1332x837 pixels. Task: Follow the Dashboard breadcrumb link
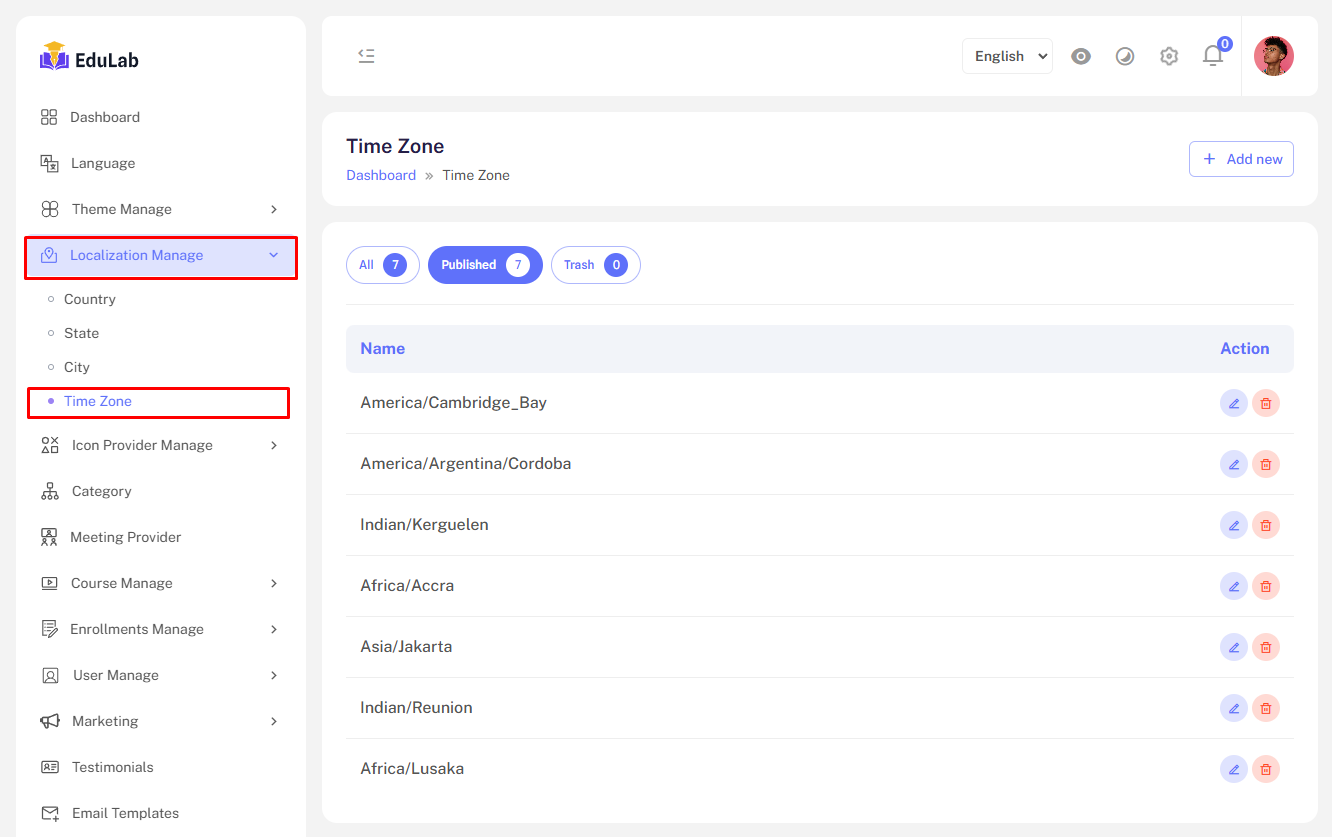381,175
